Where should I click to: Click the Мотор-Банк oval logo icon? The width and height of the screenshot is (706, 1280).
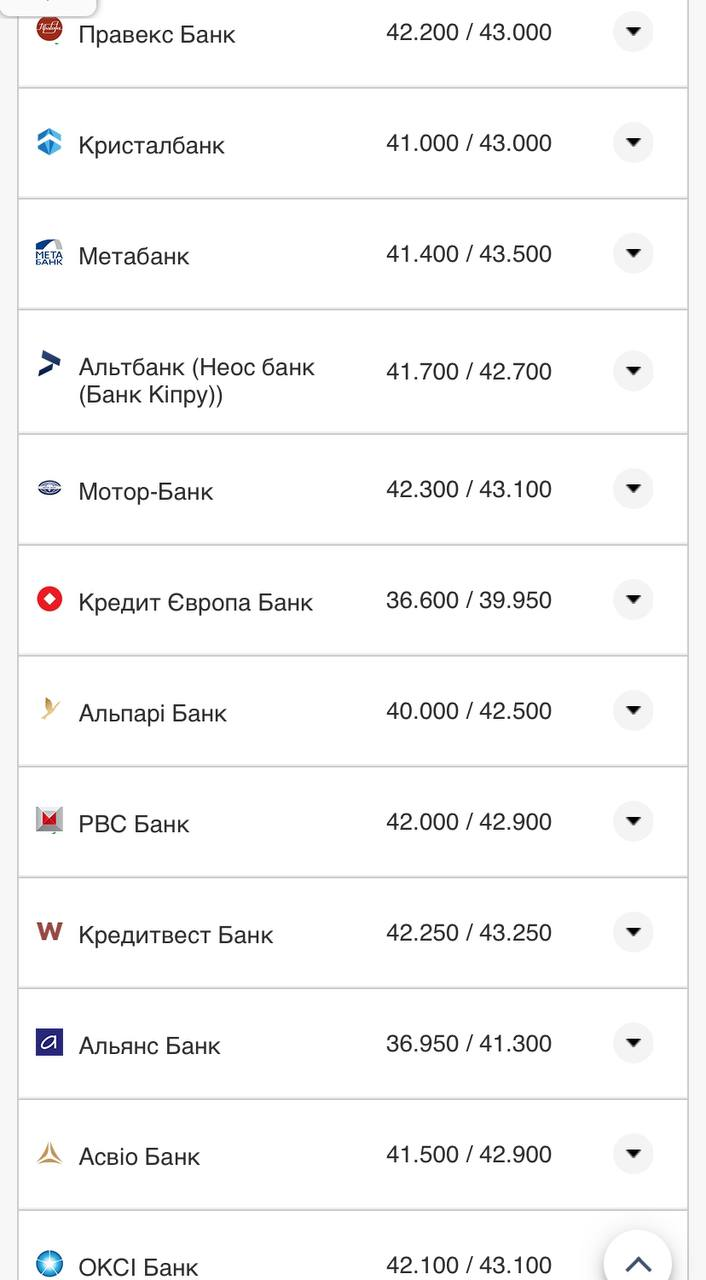(x=49, y=489)
